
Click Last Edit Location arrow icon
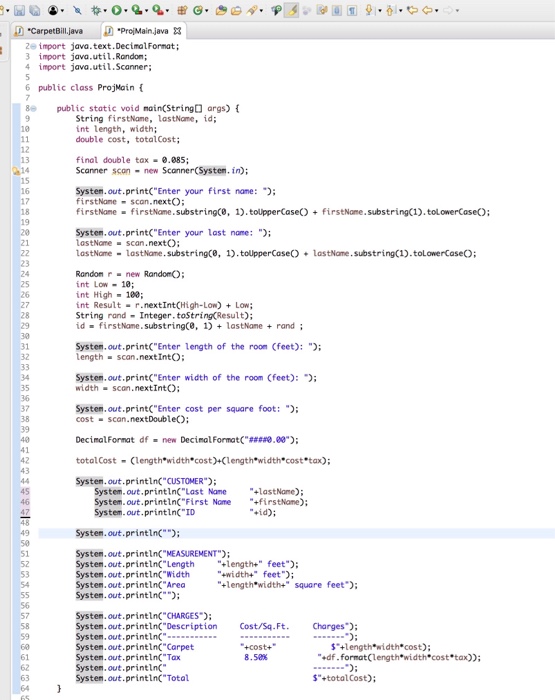[x=412, y=10]
